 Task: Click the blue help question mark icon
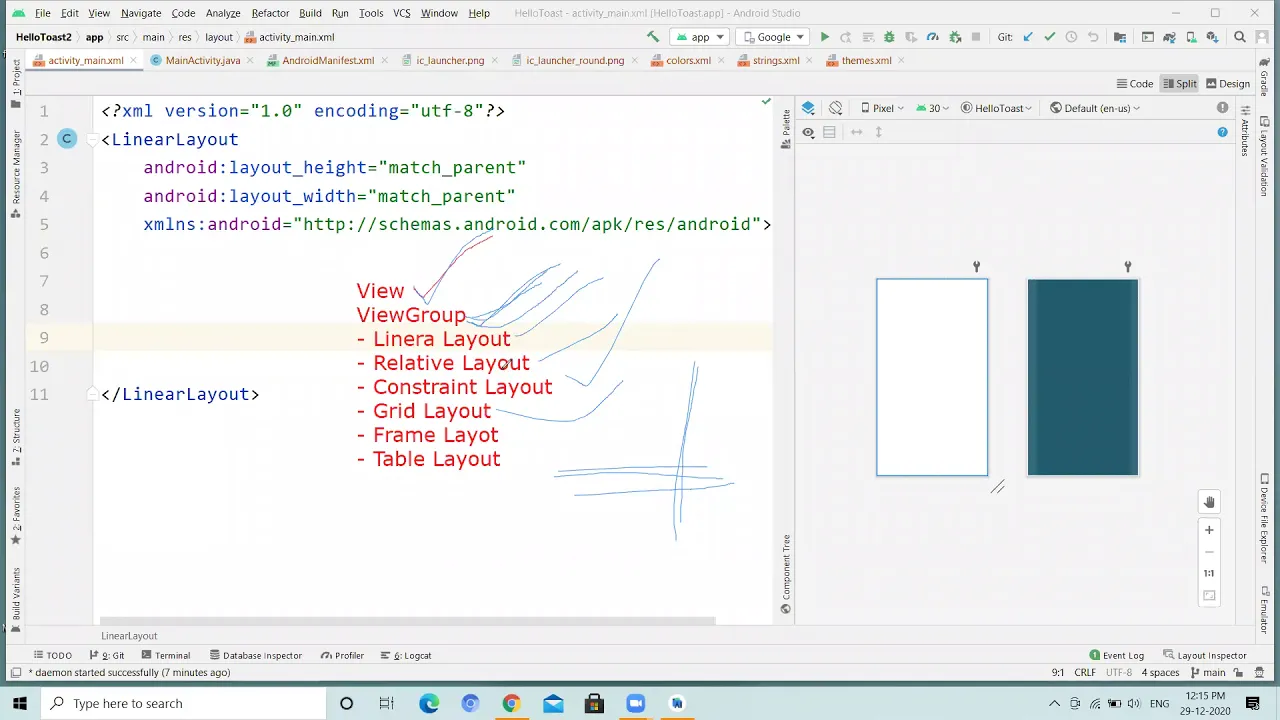pos(1222,132)
